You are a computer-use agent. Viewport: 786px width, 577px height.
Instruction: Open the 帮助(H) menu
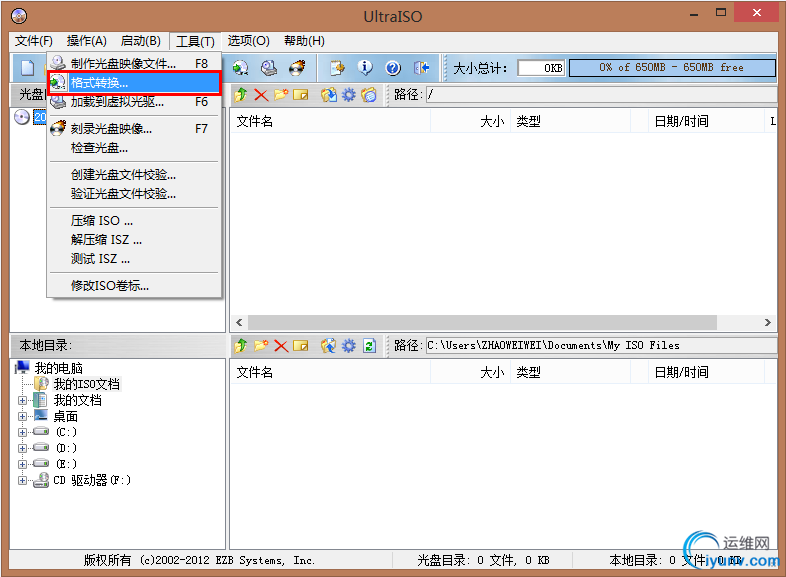[x=304, y=41]
